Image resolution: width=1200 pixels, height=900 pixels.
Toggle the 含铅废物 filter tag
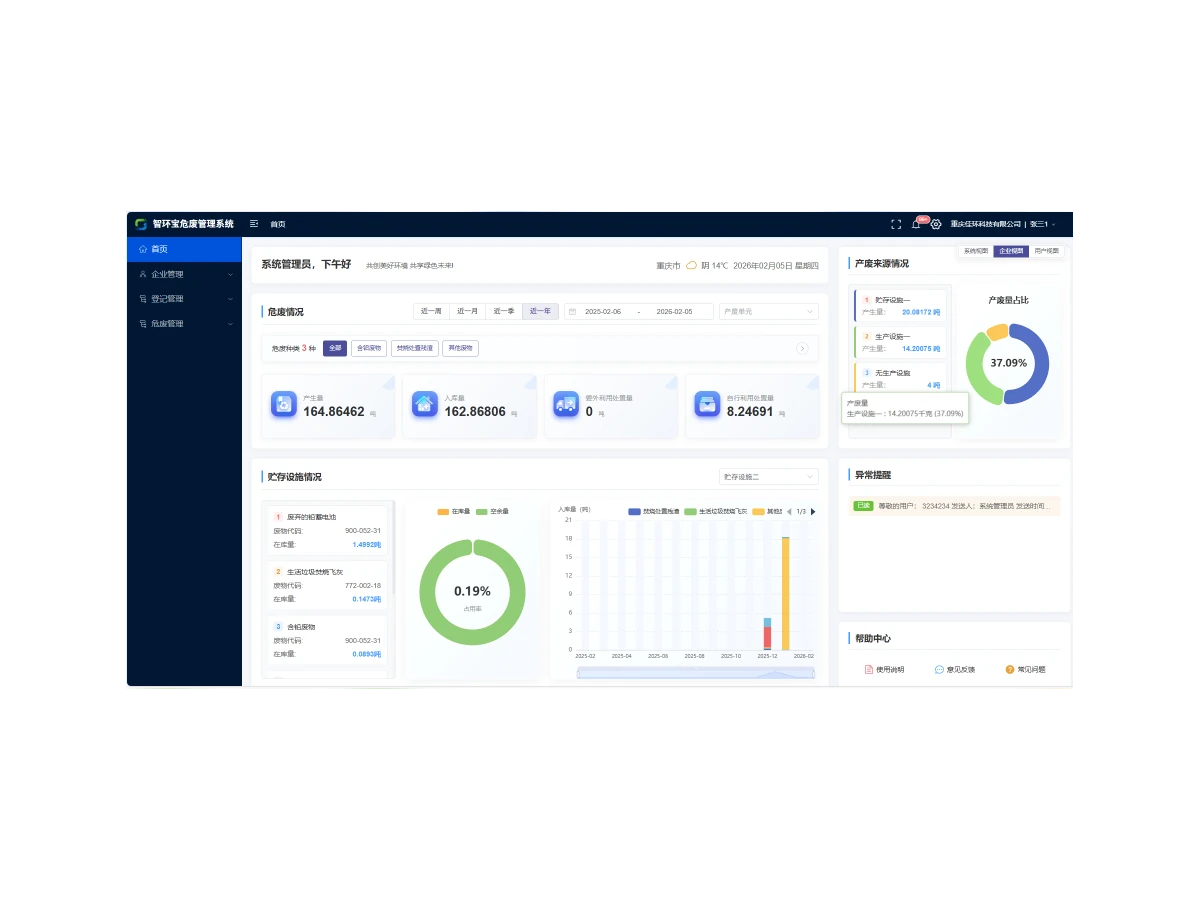tap(369, 348)
